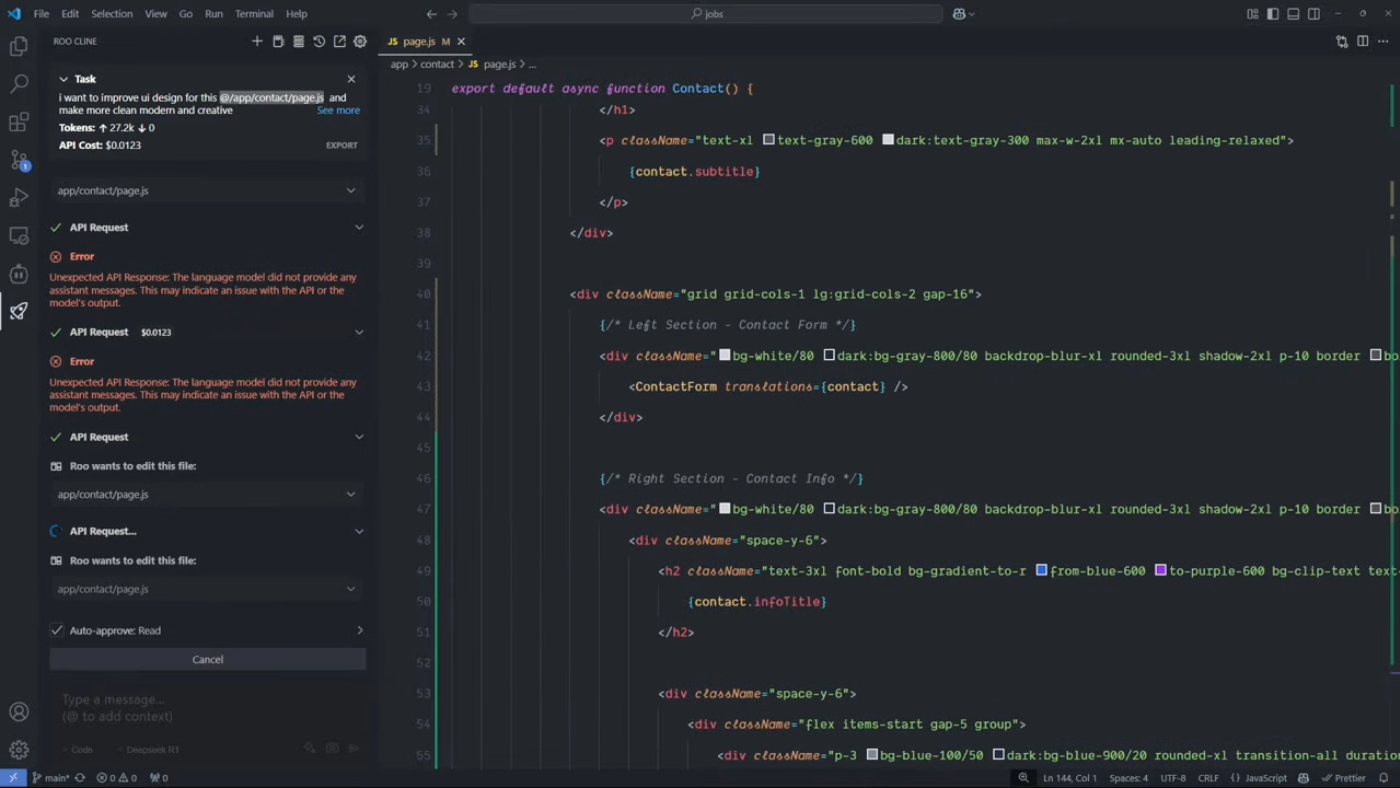This screenshot has height=788, width=1400.
Task: Open the Explorer view in activity bar
Action: point(18,46)
